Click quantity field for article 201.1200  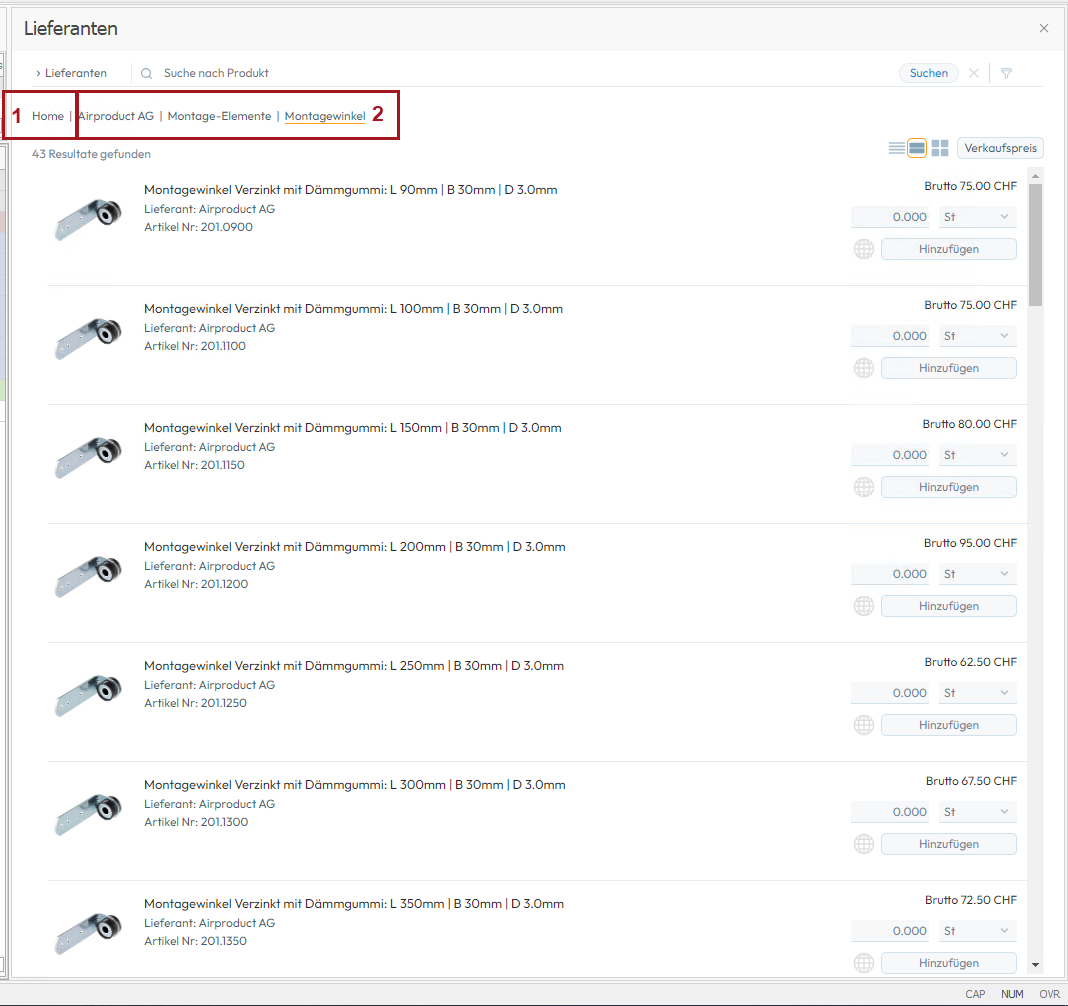coord(890,574)
